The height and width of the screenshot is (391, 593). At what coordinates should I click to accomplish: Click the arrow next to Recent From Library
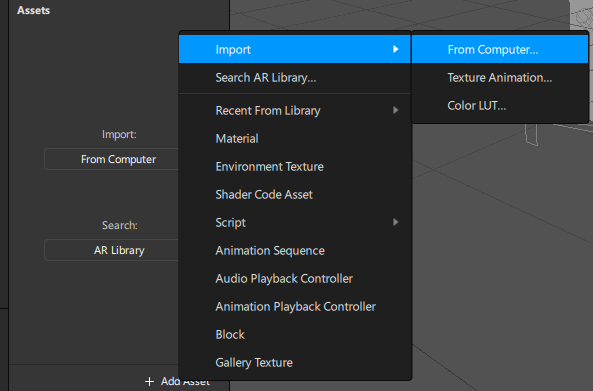pos(396,110)
